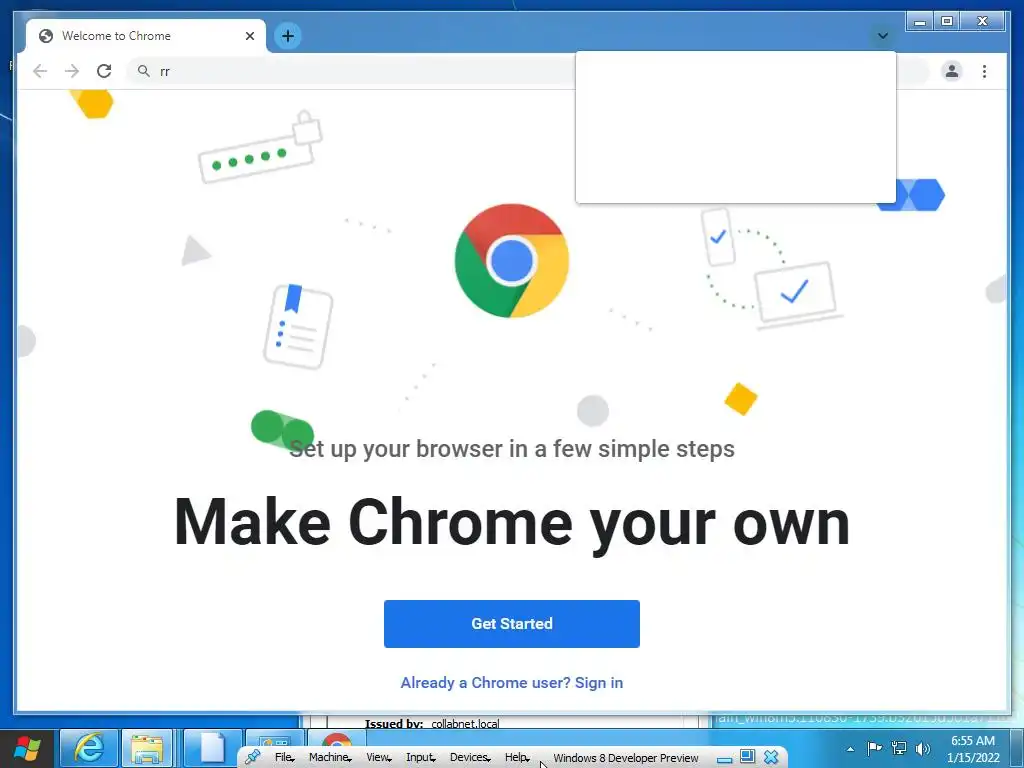Click the forward navigation arrow
Screen dimensions: 1024x768
[x=72, y=71]
